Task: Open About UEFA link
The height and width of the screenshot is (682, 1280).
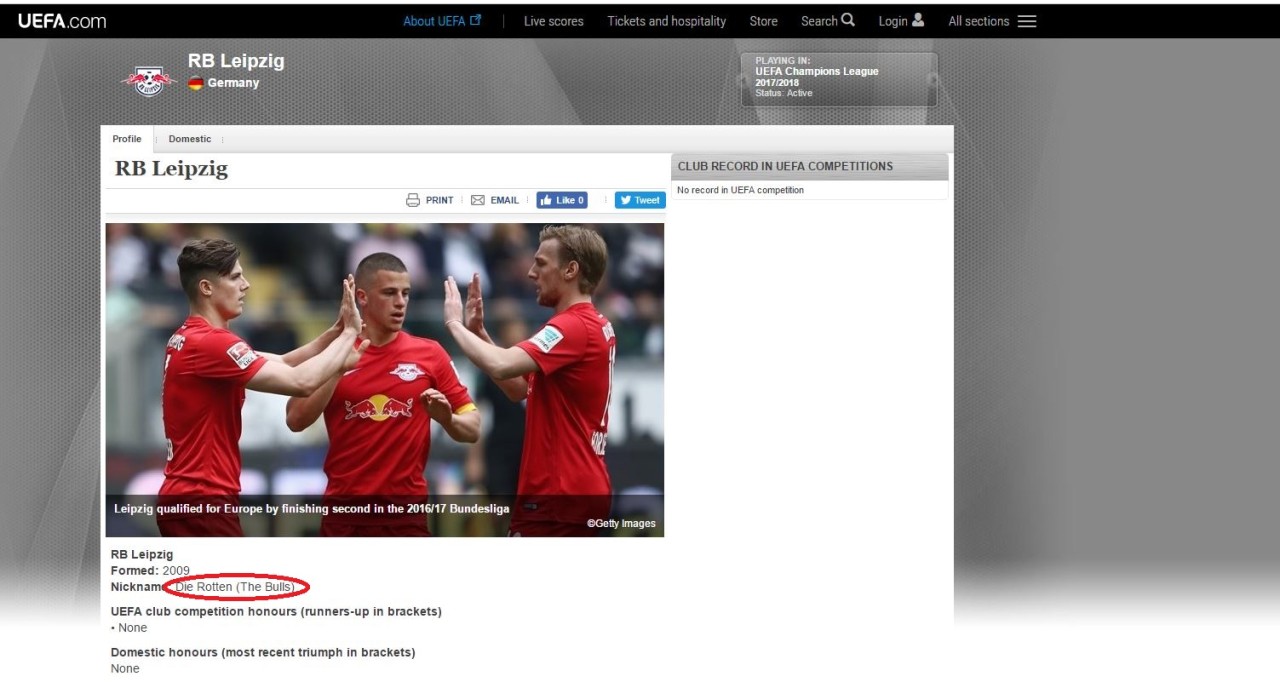Action: 434,21
